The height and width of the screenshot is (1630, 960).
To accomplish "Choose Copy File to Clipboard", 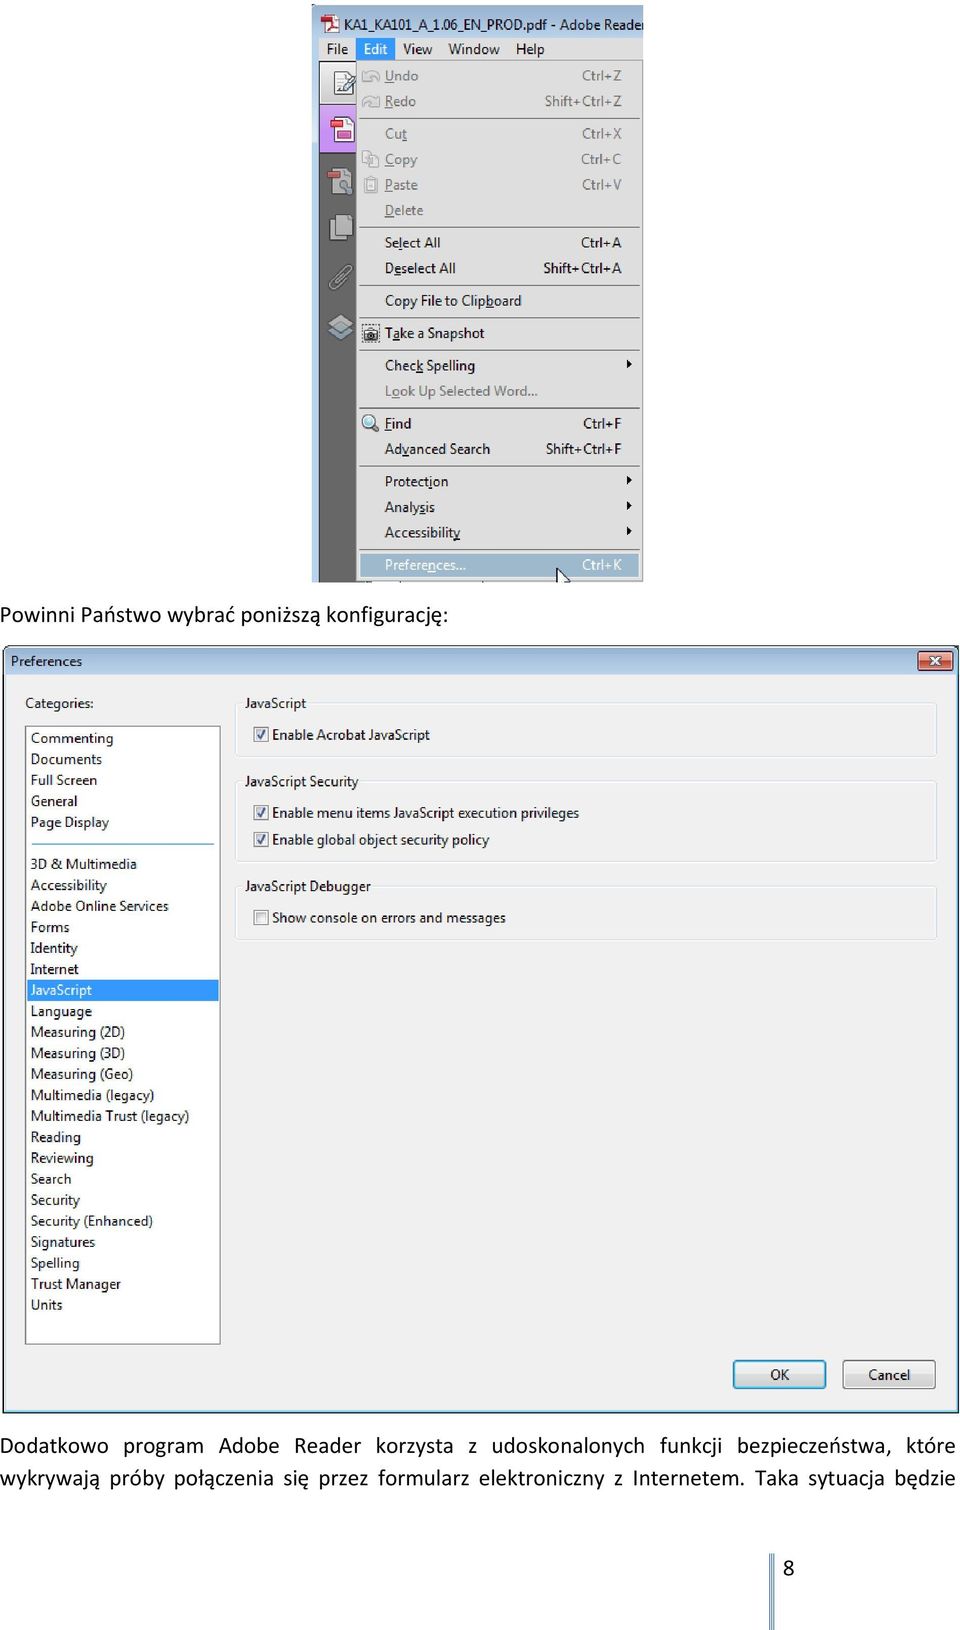I will click(499, 301).
